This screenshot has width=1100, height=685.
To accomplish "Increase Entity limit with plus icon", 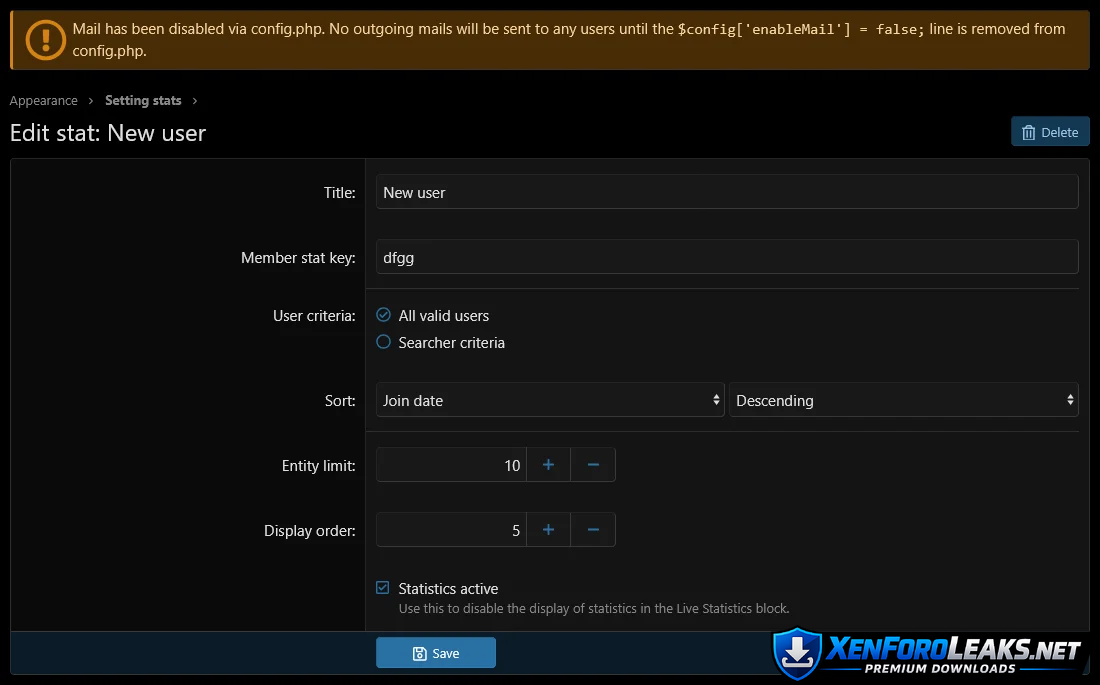I will pyautogui.click(x=548, y=465).
